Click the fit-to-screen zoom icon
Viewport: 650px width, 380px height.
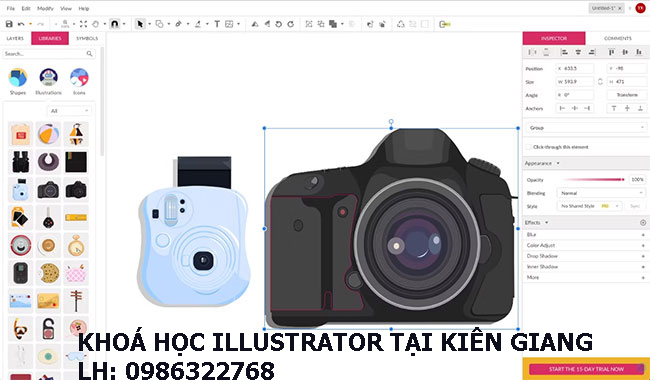coord(83,24)
